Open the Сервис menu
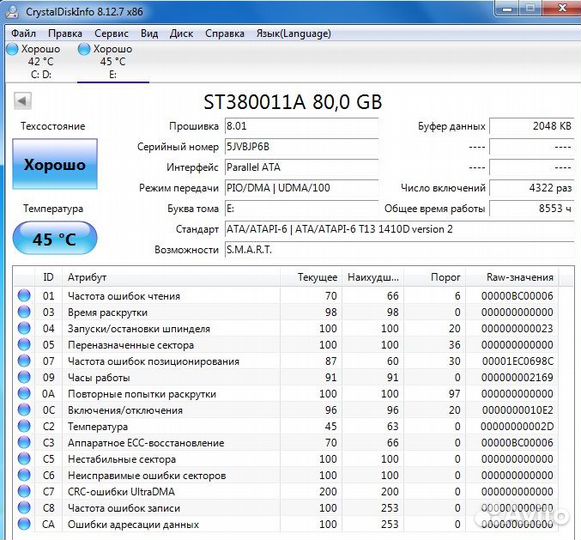The height and width of the screenshot is (540, 581). coord(111,33)
